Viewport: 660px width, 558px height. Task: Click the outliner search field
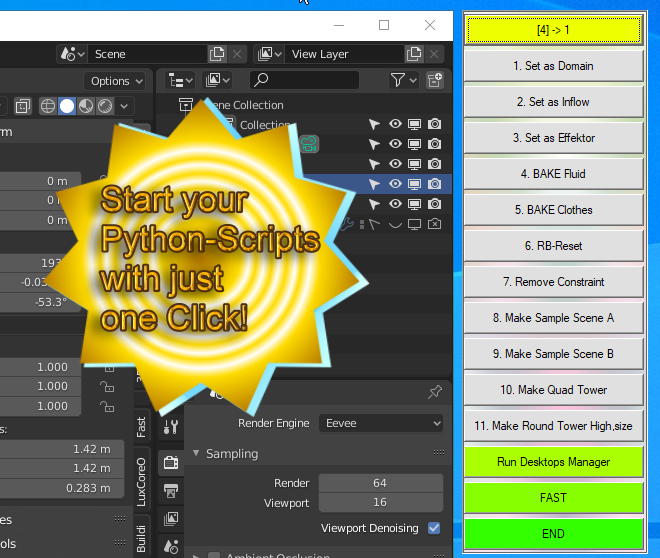(304, 80)
